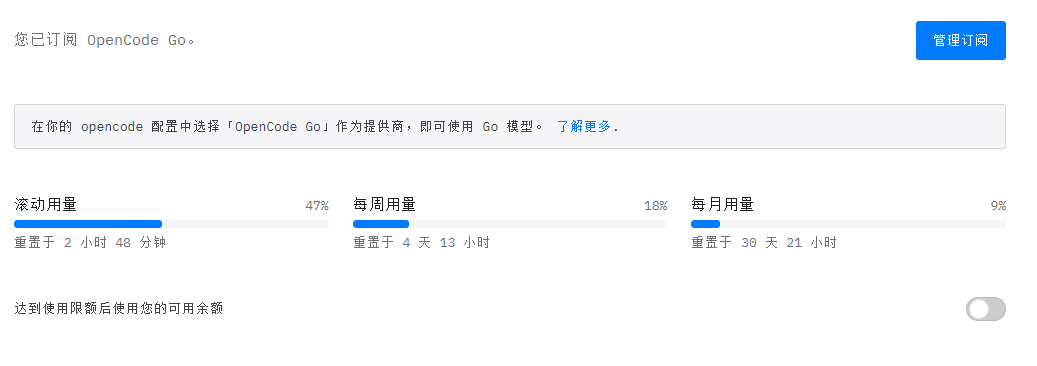This screenshot has height=366, width=1037.
Task: Enable the 达到使用限额后使用您的可用余额 toggle
Action: 985,309
